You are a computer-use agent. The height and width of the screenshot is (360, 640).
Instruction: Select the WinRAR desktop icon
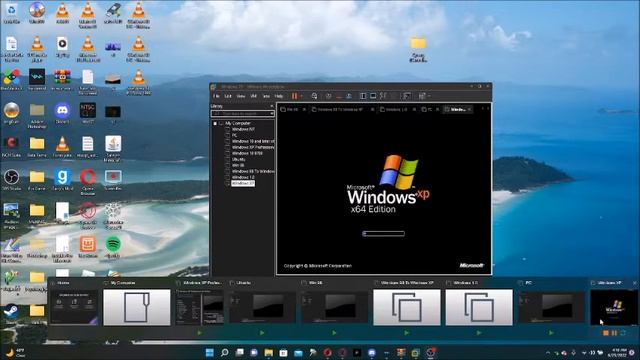[62, 79]
